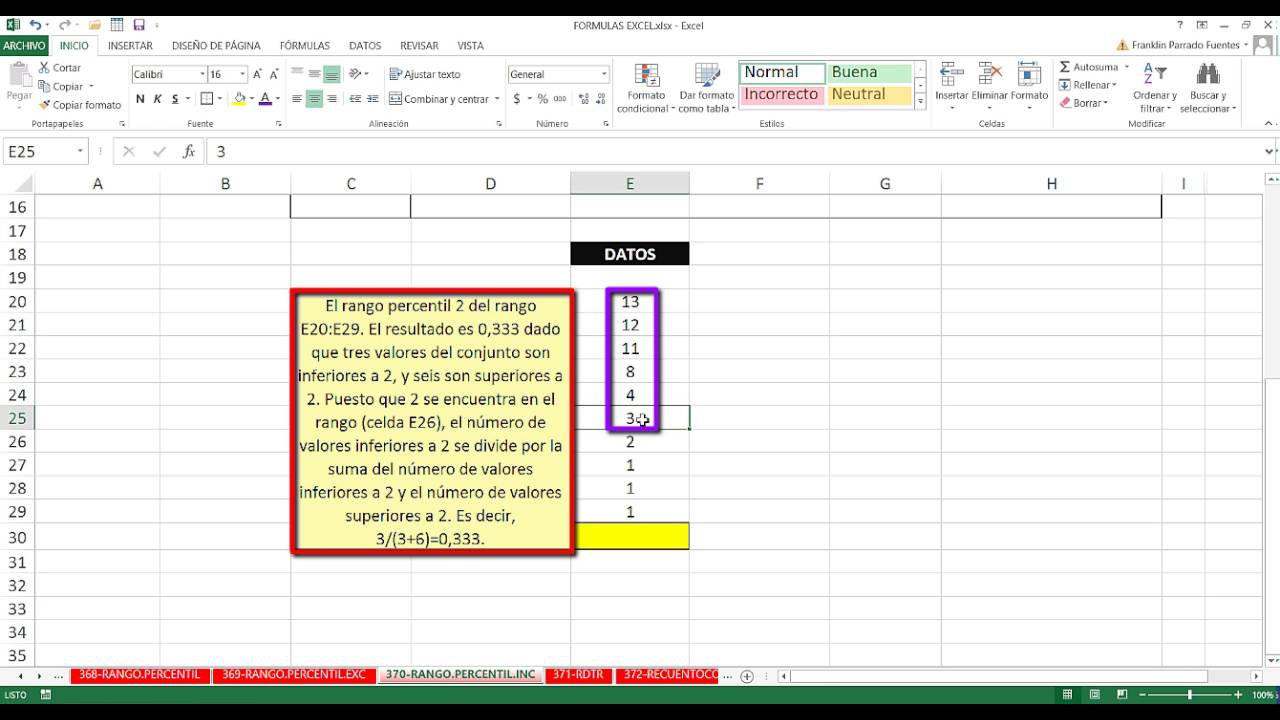Toggle underline S formatting
The width and height of the screenshot is (1280, 720).
click(x=175, y=99)
